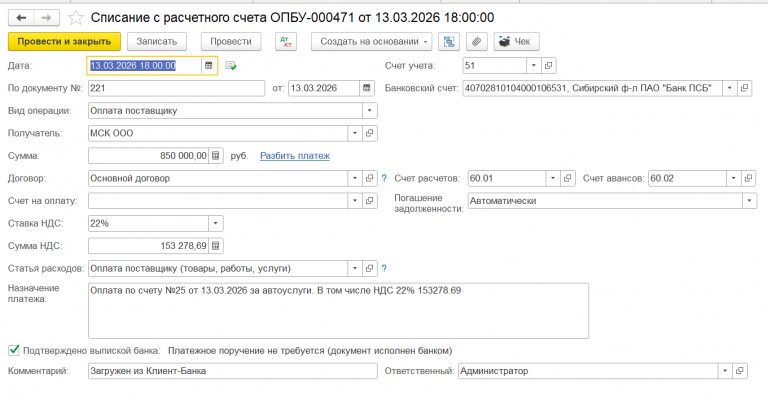Click Платежное поручение не требуется text
768x409 pixels.
coord(310,351)
